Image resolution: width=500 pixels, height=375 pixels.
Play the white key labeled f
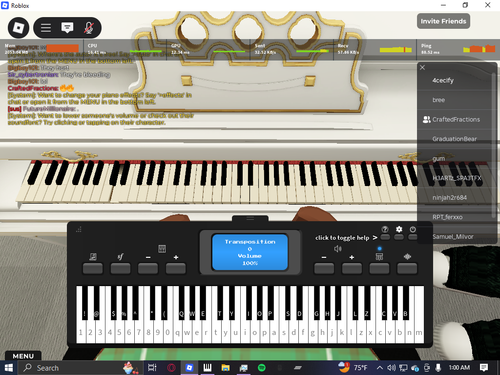(303, 332)
